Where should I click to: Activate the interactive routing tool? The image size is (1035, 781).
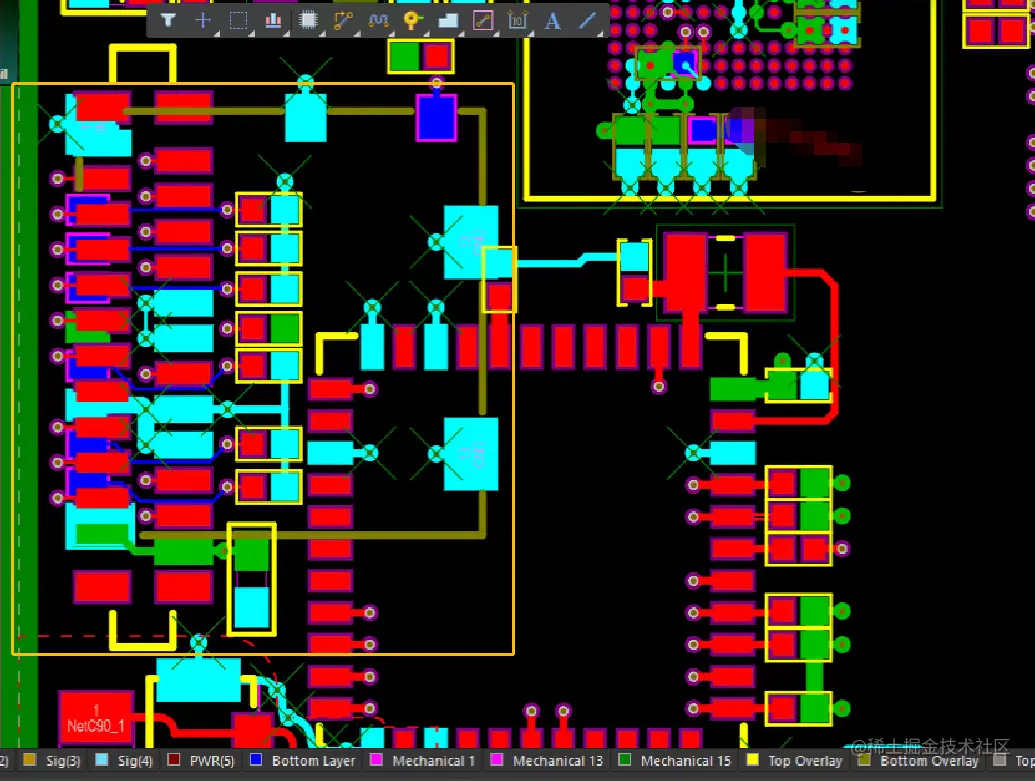[343, 20]
